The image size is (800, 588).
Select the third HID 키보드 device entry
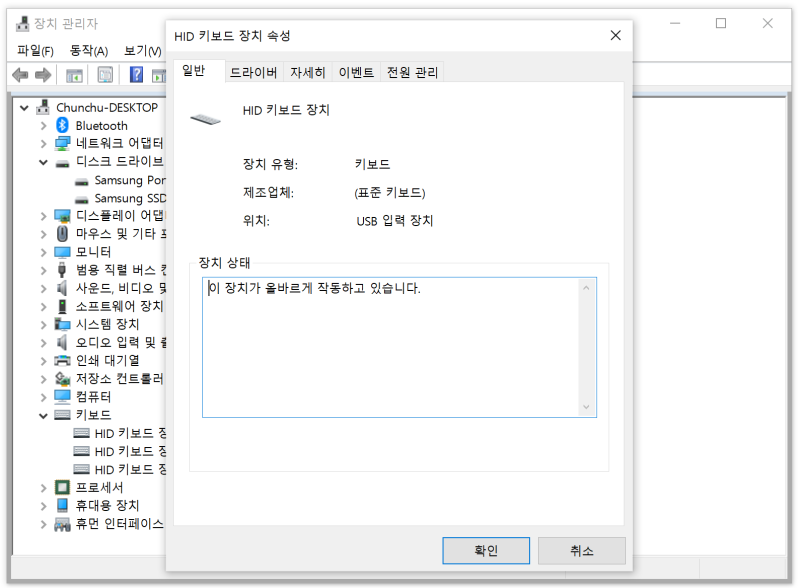[x=120, y=469]
